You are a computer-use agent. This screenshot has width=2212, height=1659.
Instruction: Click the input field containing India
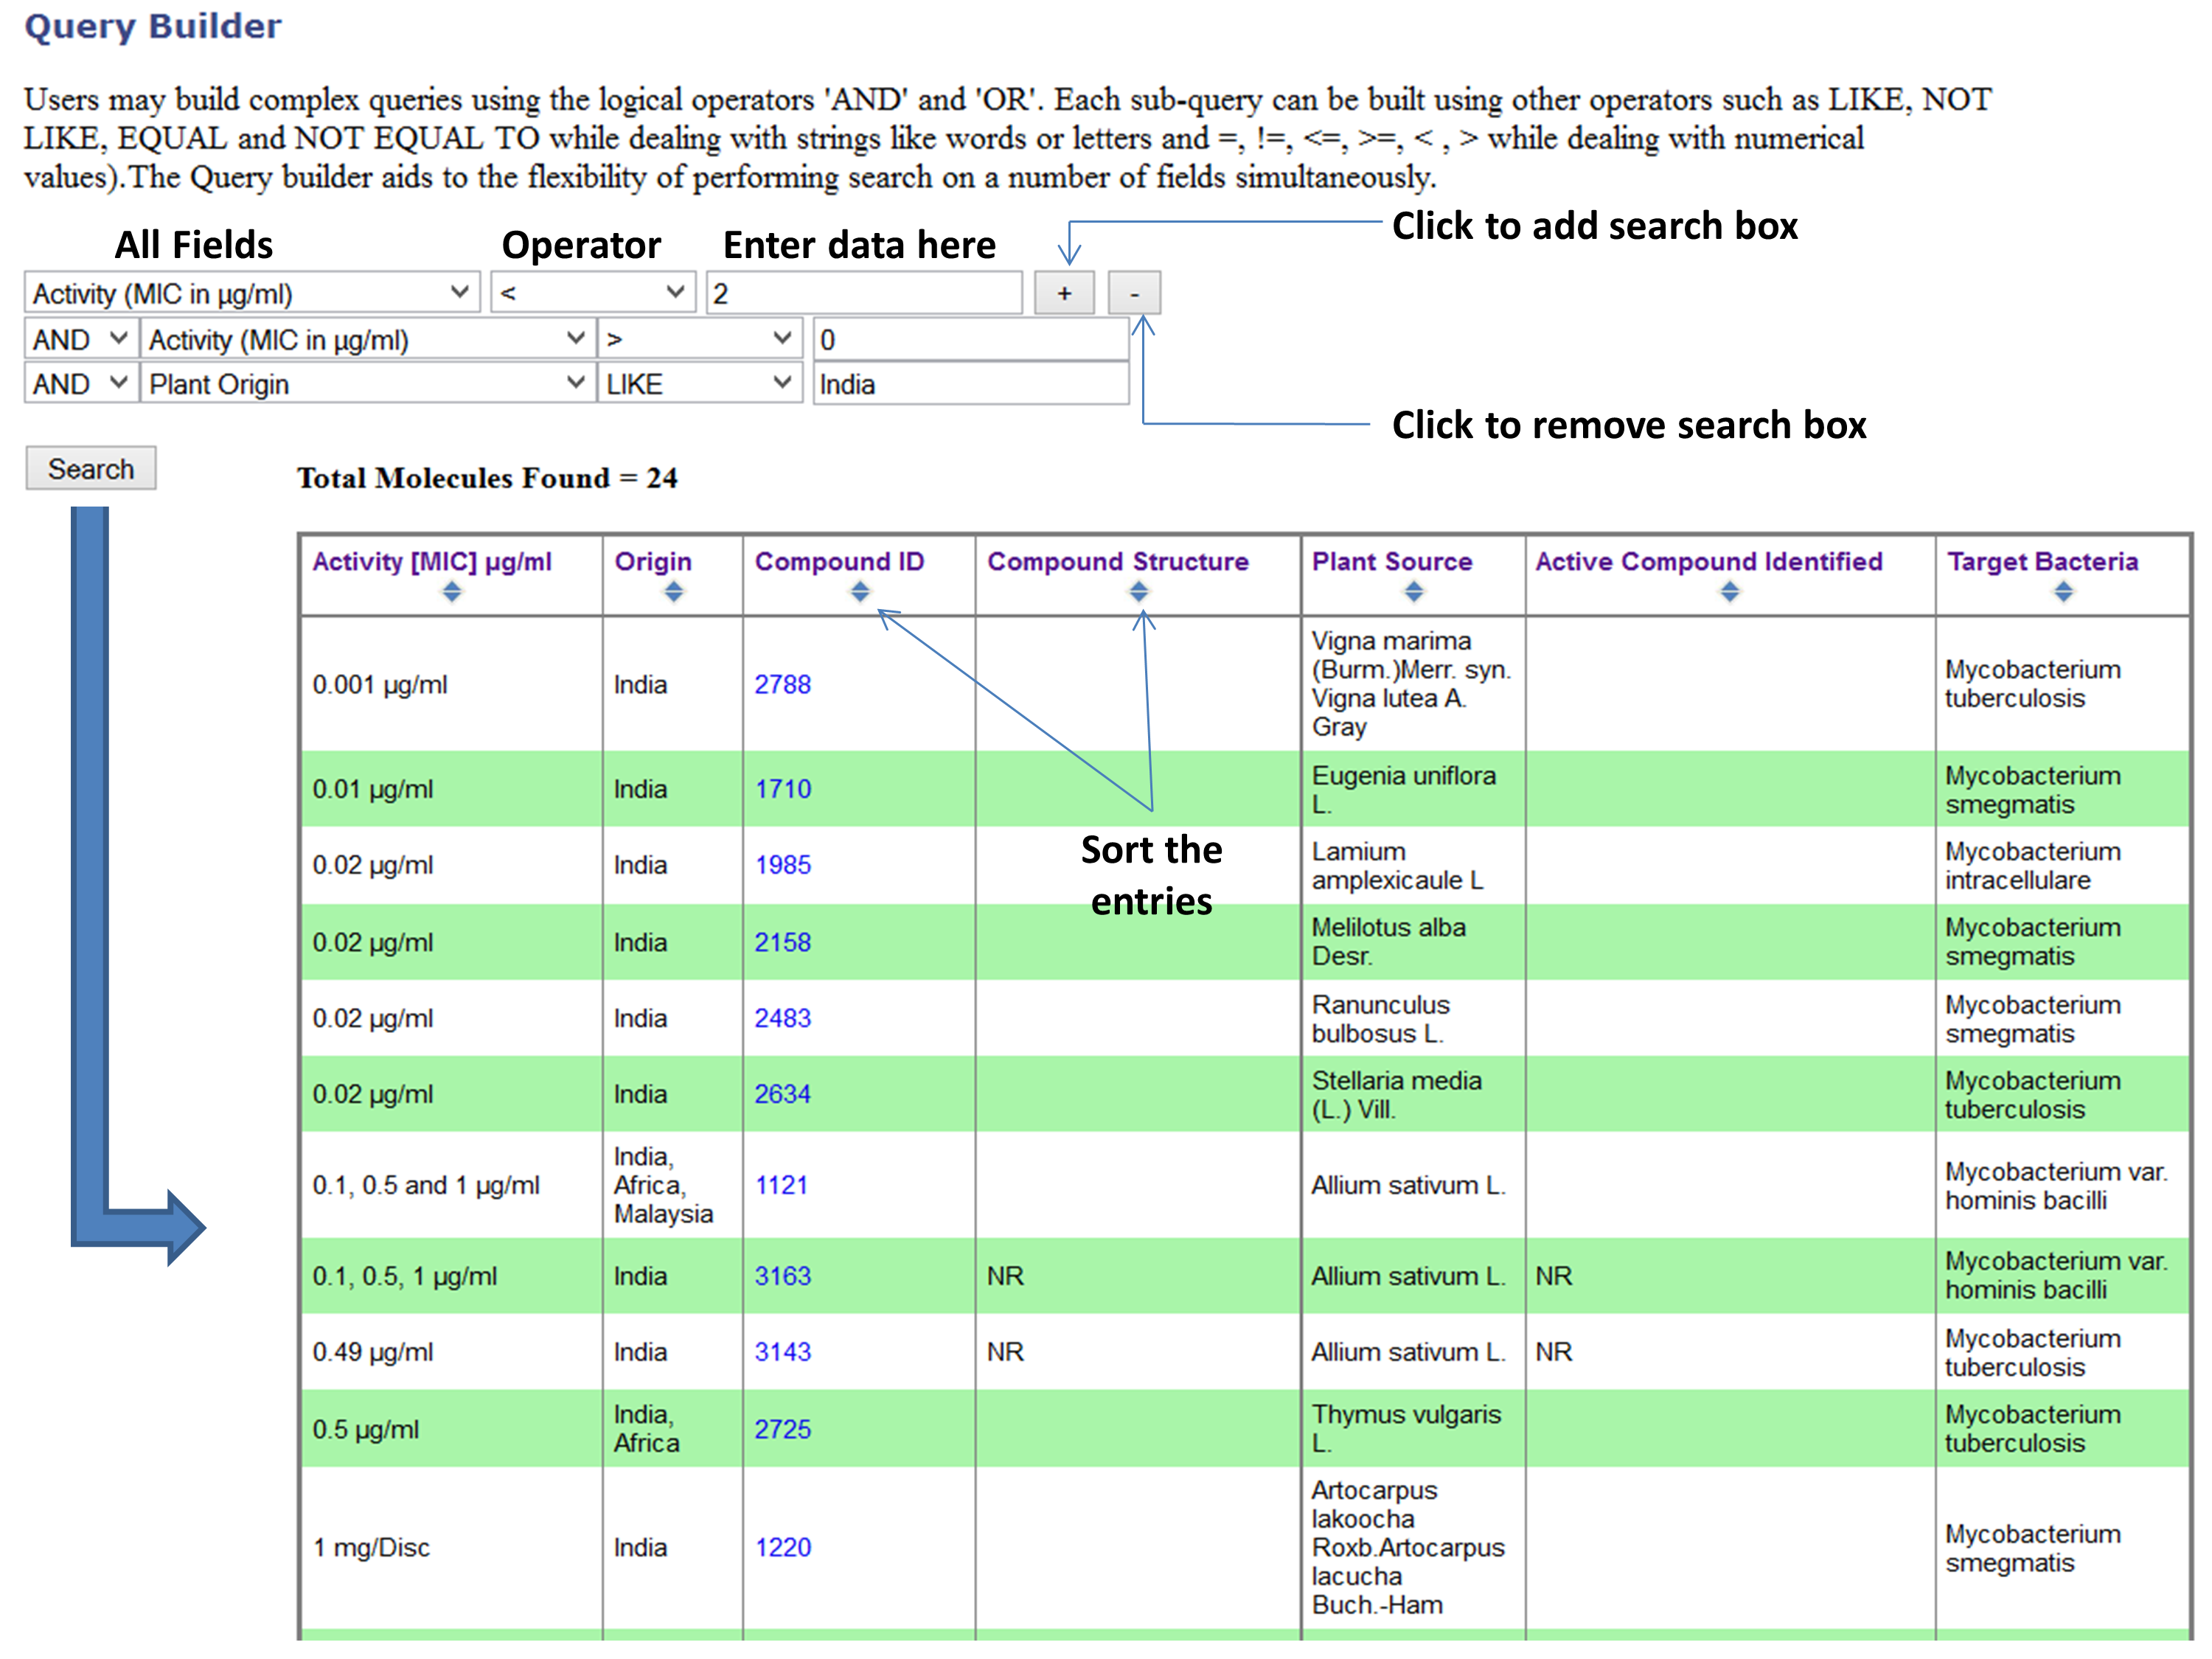[x=970, y=384]
